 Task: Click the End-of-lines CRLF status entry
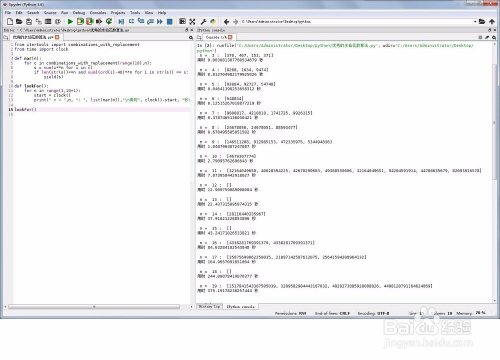pyautogui.click(x=332, y=313)
